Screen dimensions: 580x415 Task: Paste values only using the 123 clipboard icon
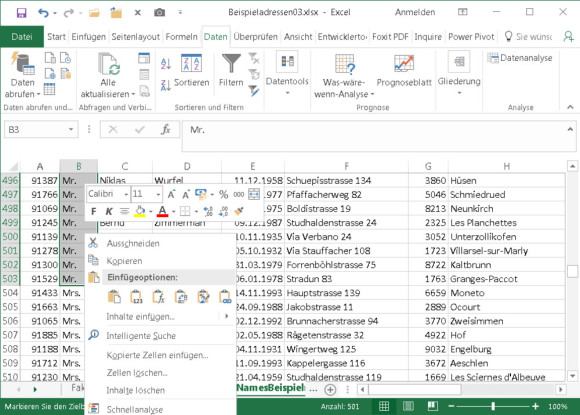[136, 297]
